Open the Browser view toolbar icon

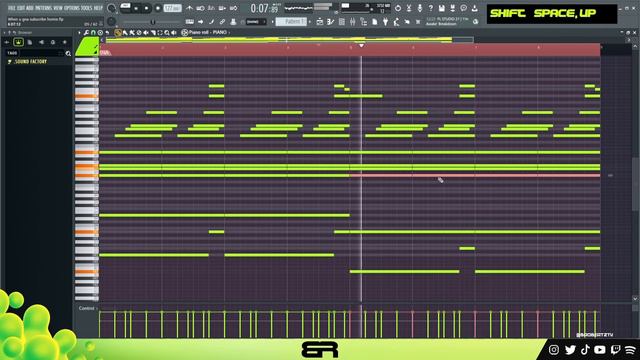(364, 22)
